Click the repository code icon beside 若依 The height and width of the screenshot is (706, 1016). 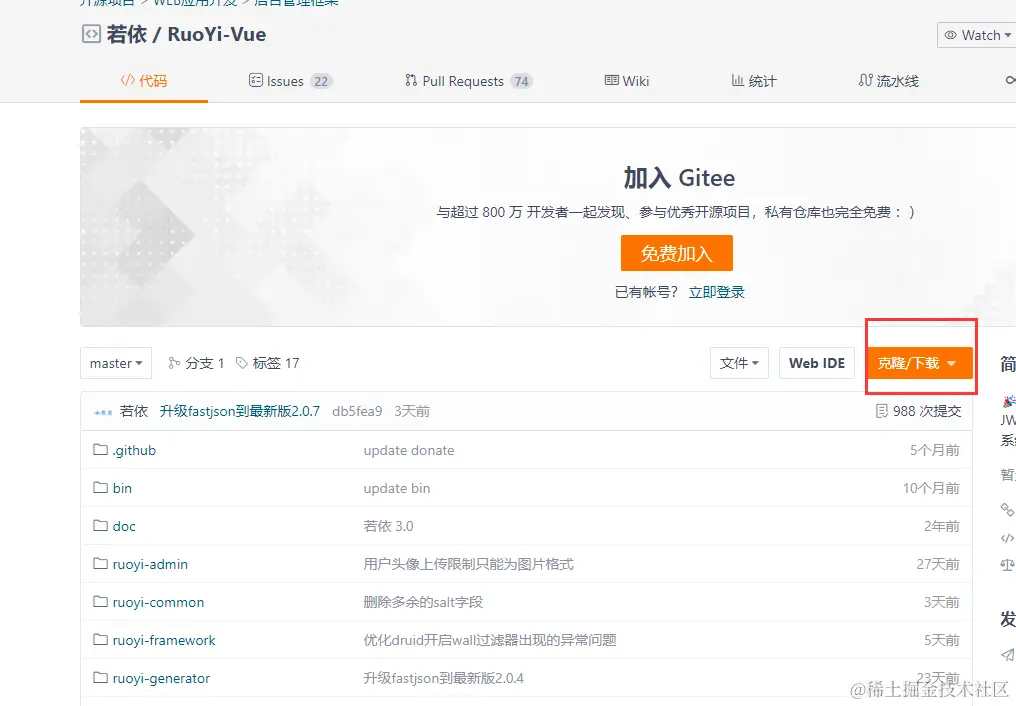pos(91,34)
